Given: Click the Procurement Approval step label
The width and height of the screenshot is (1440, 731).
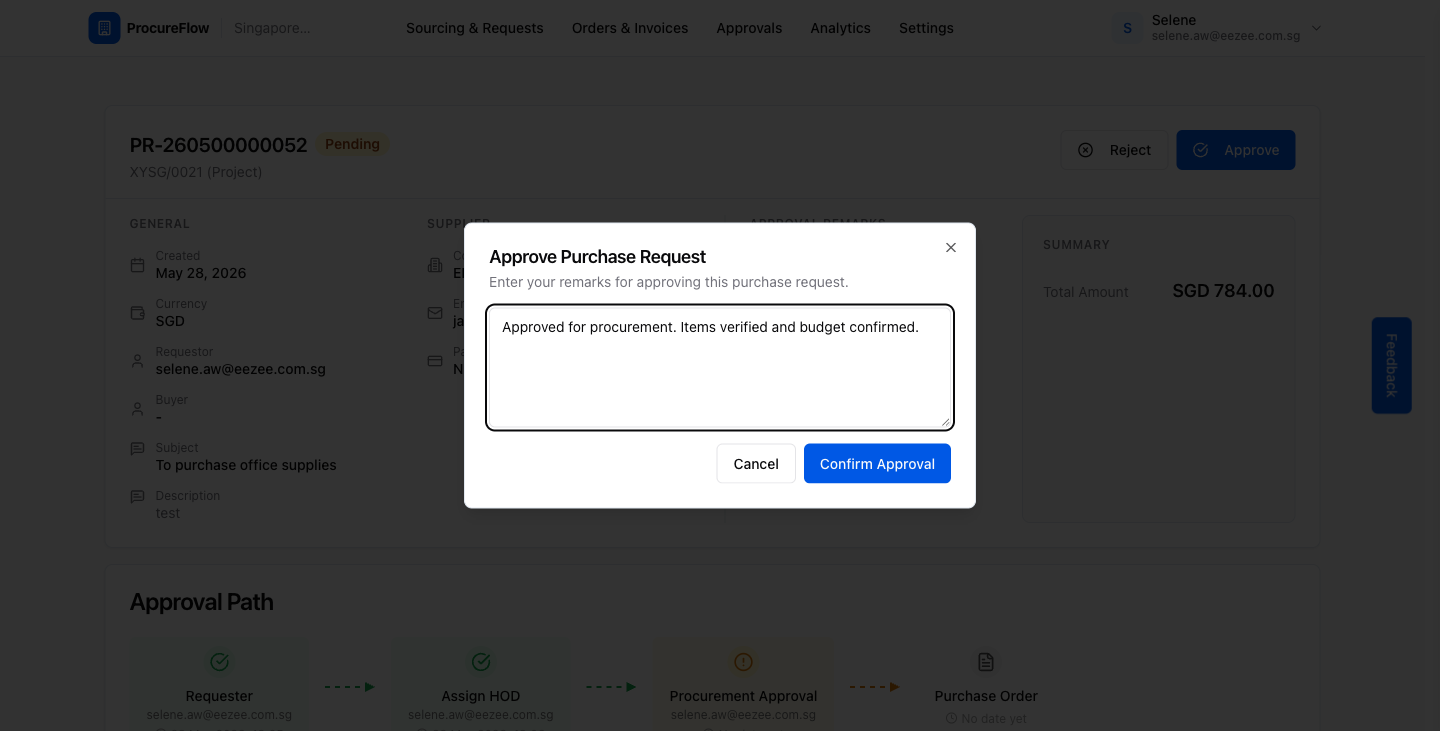Looking at the screenshot, I should click(743, 696).
